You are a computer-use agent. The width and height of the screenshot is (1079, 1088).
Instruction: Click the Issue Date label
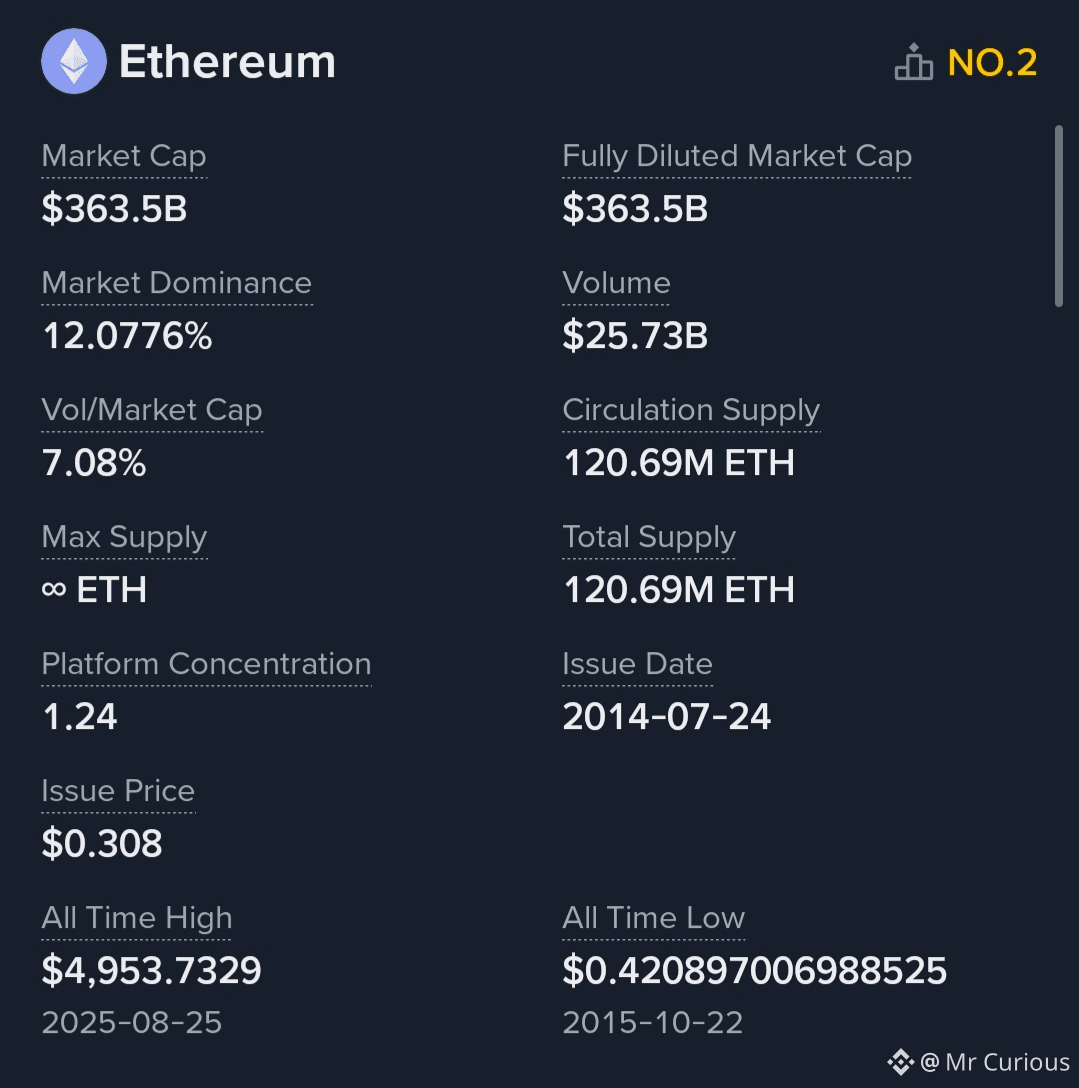point(638,663)
